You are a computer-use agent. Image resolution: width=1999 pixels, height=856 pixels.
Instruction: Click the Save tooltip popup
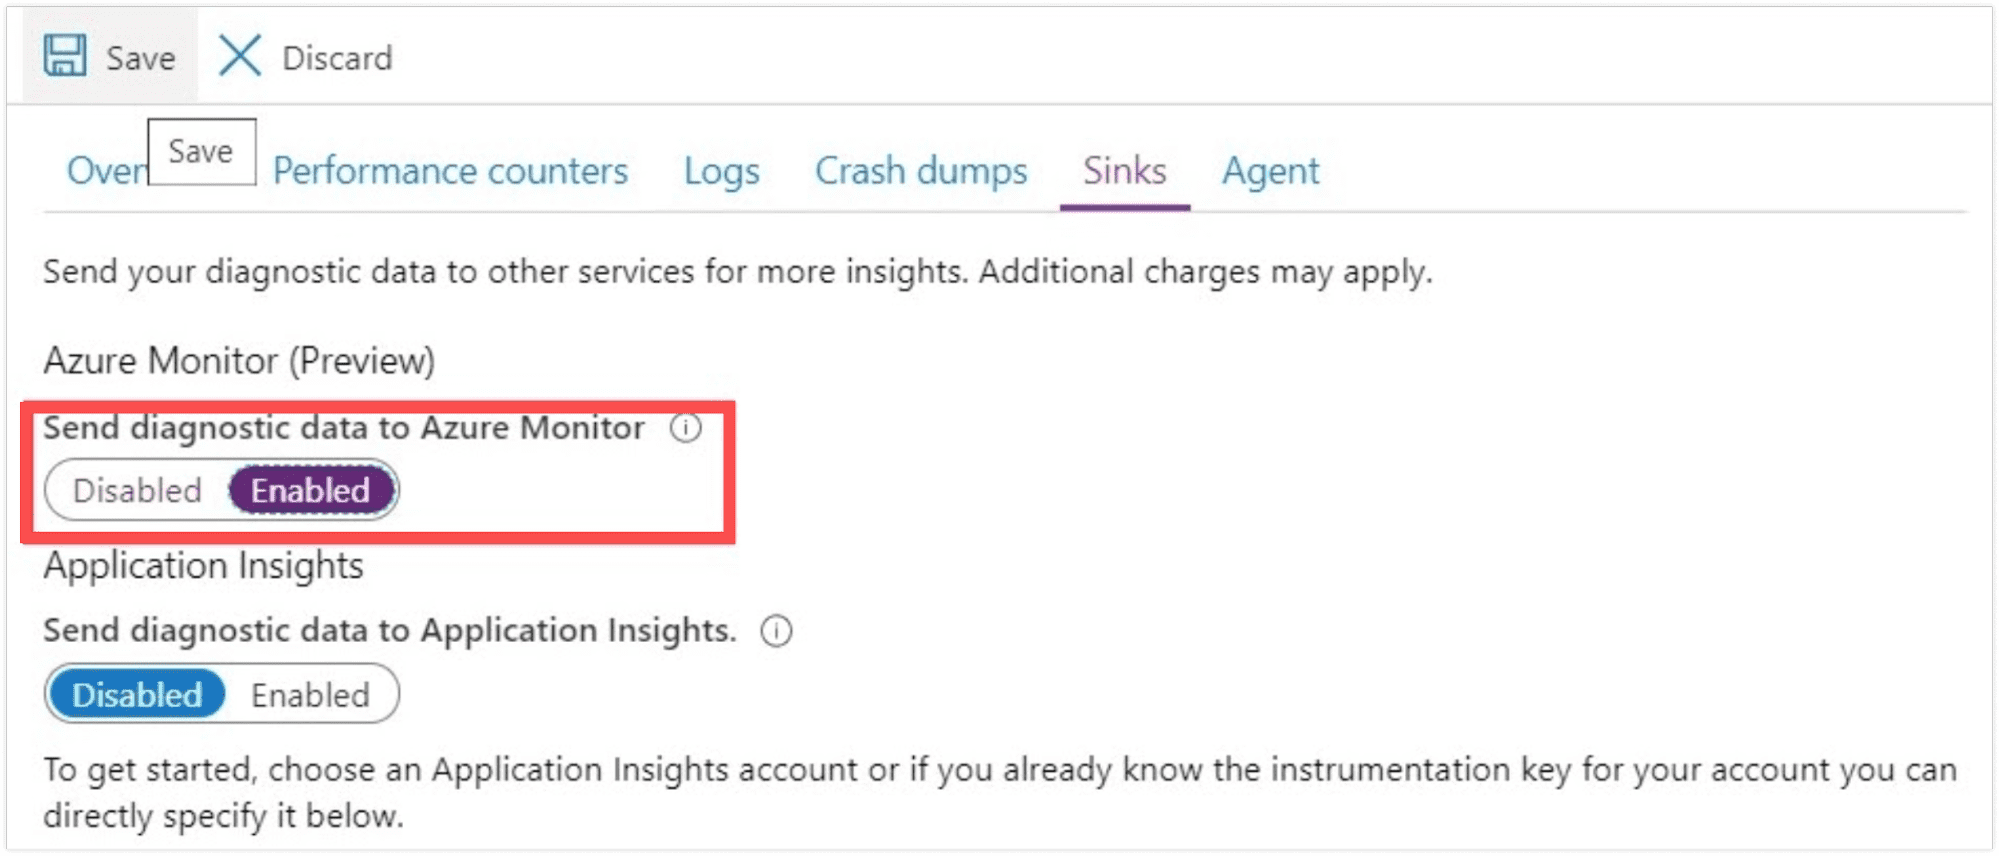201,151
